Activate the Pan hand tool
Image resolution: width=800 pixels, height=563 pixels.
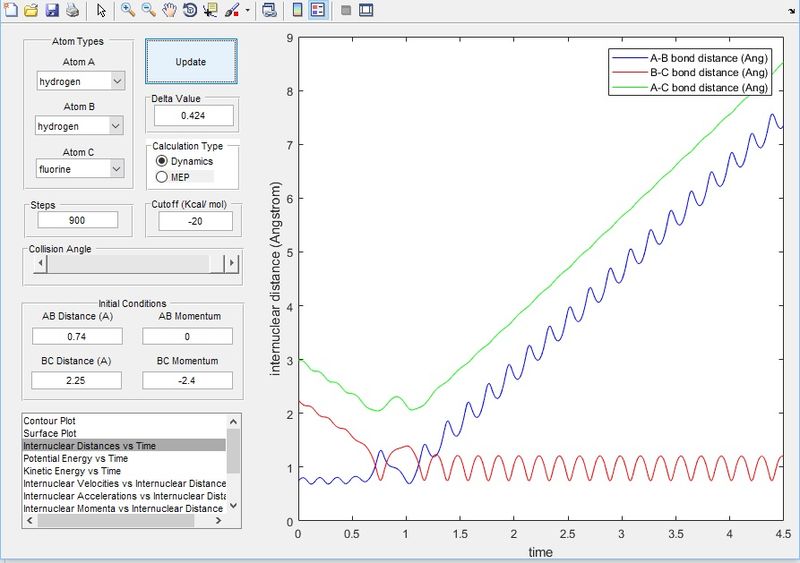click(x=169, y=11)
